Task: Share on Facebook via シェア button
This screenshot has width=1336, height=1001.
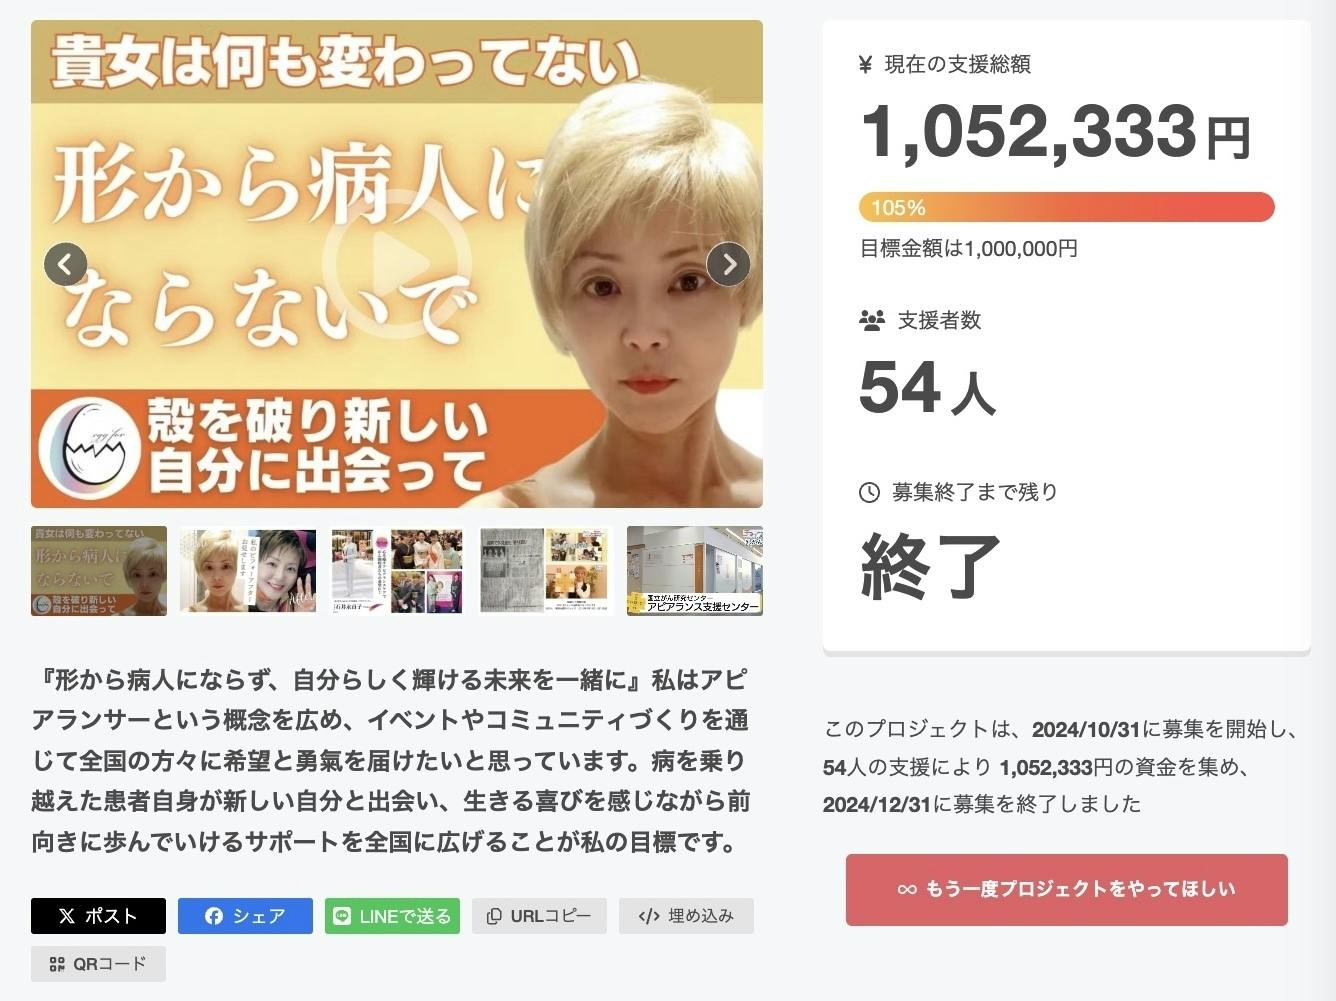Action: 245,916
